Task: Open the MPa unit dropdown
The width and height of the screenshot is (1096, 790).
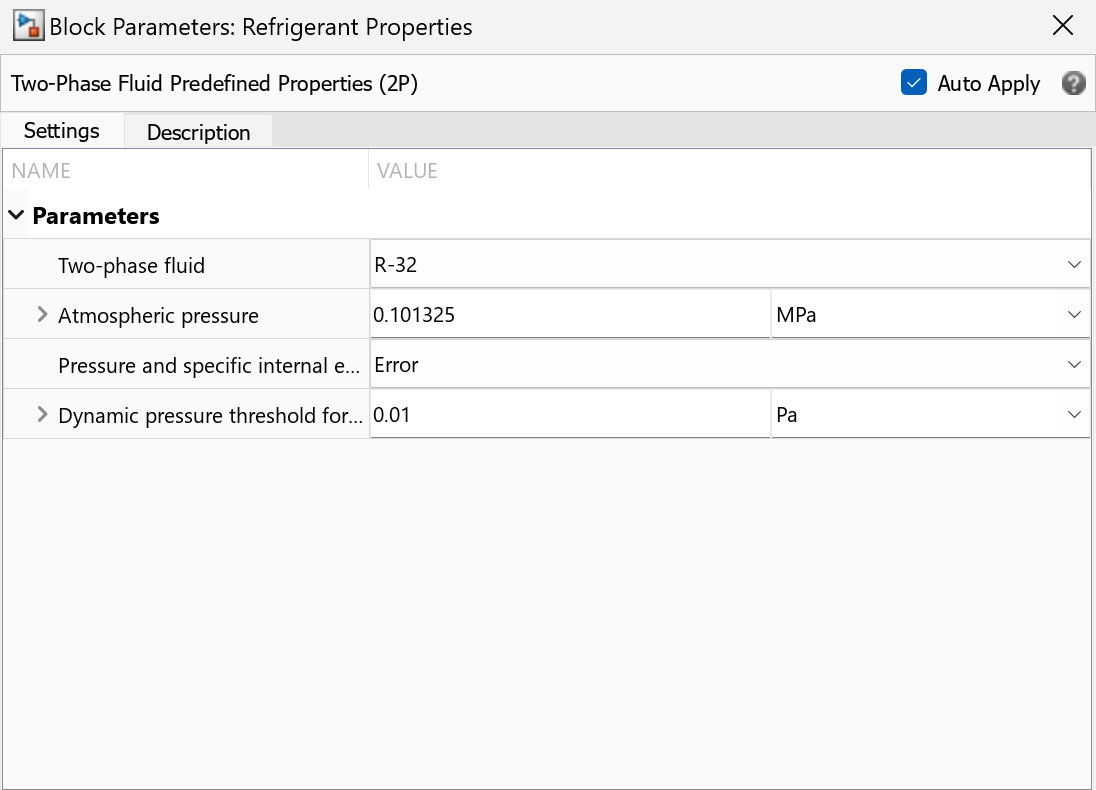Action: pos(929,315)
